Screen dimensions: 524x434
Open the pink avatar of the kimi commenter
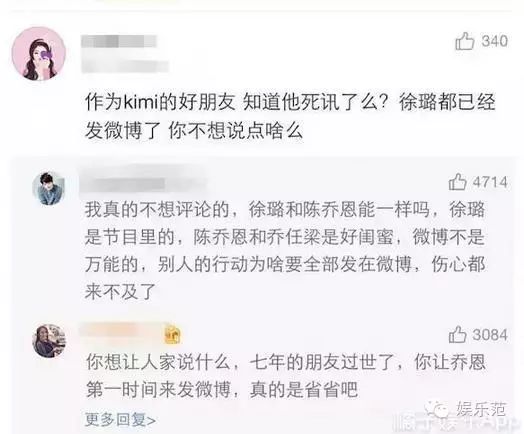[39, 53]
